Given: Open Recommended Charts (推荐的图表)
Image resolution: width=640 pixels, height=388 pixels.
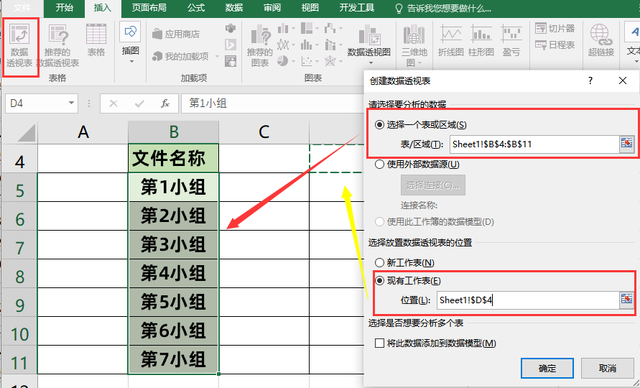Looking at the screenshot, I should tap(260, 46).
